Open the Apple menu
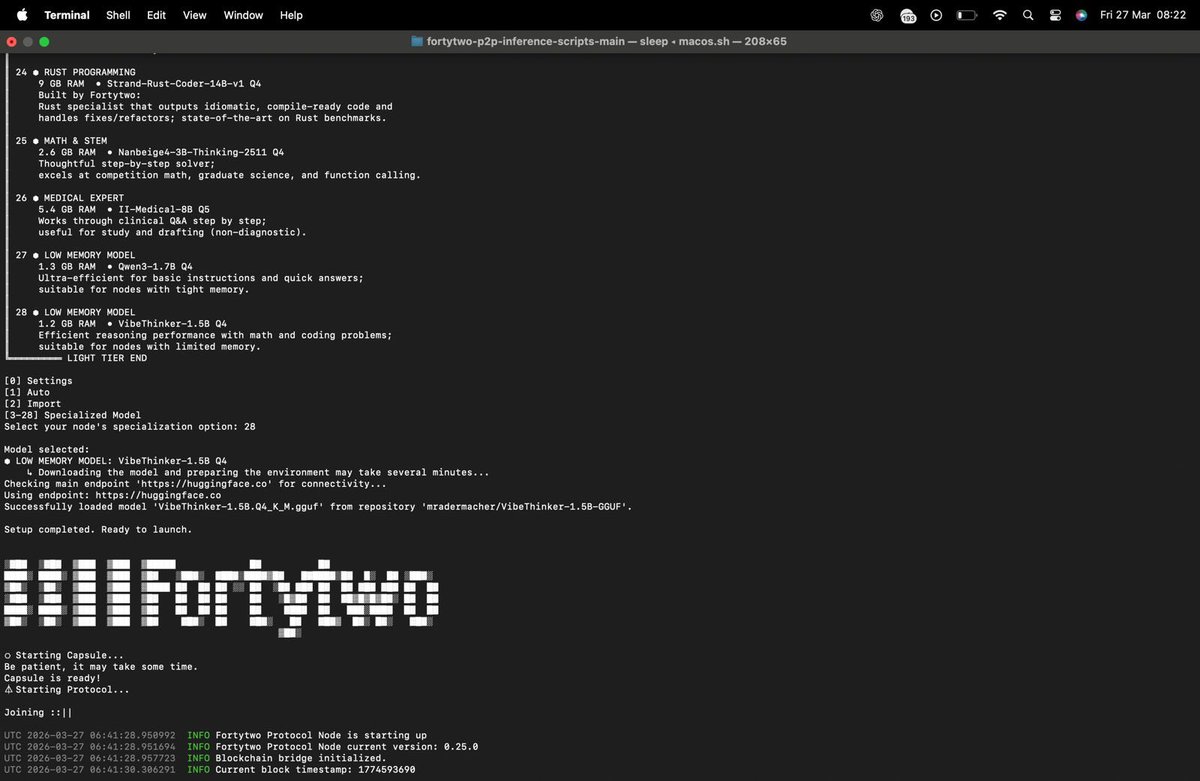Viewport: 1200px width, 781px height. (22, 15)
